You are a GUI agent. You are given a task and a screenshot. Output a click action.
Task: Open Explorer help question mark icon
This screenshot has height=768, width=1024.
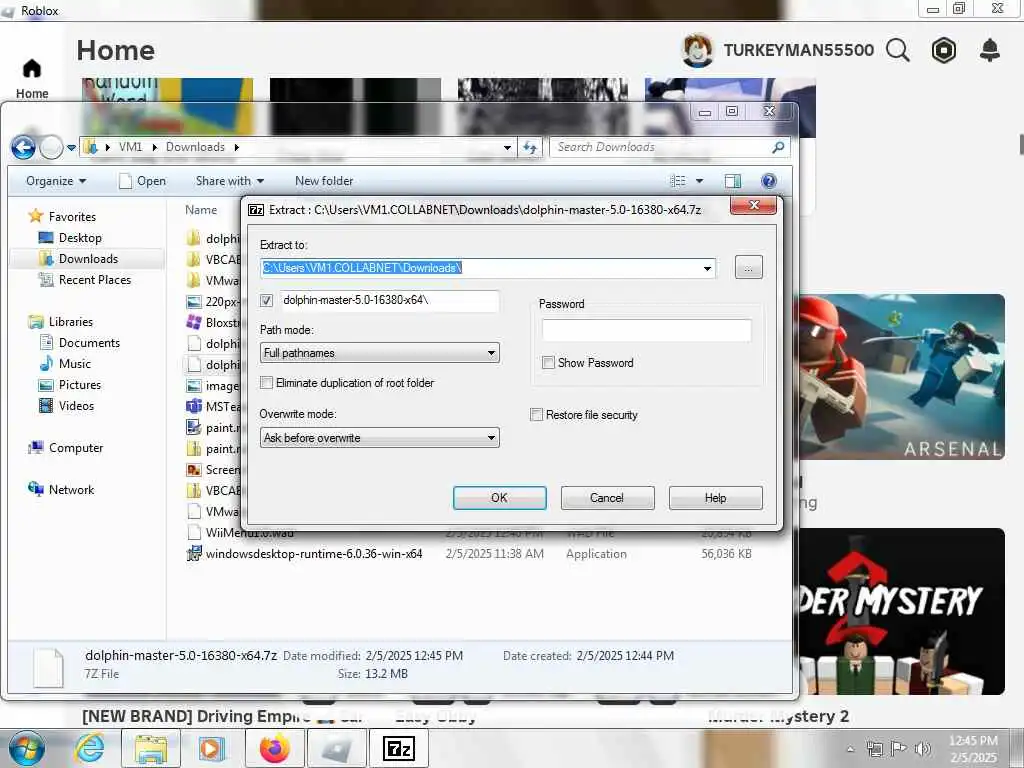pyautogui.click(x=769, y=181)
